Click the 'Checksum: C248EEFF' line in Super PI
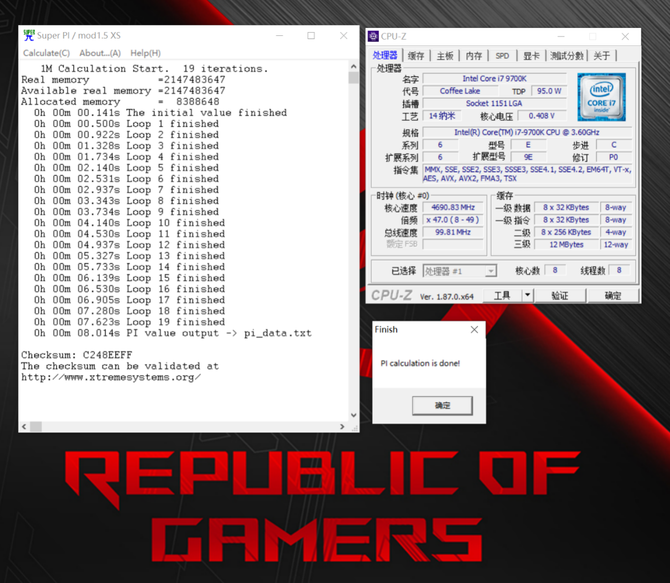The height and width of the screenshot is (583, 670). point(77,355)
